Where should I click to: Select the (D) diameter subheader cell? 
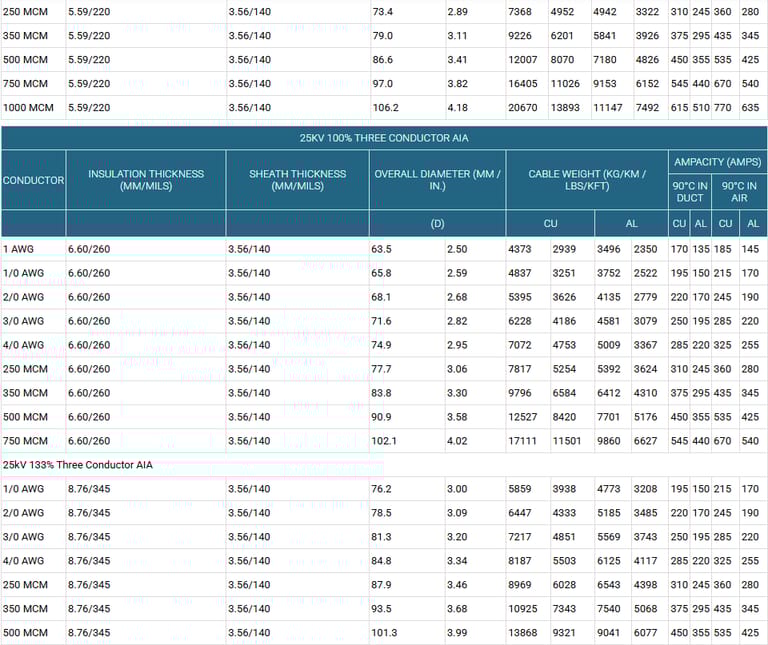pyautogui.click(x=437, y=224)
